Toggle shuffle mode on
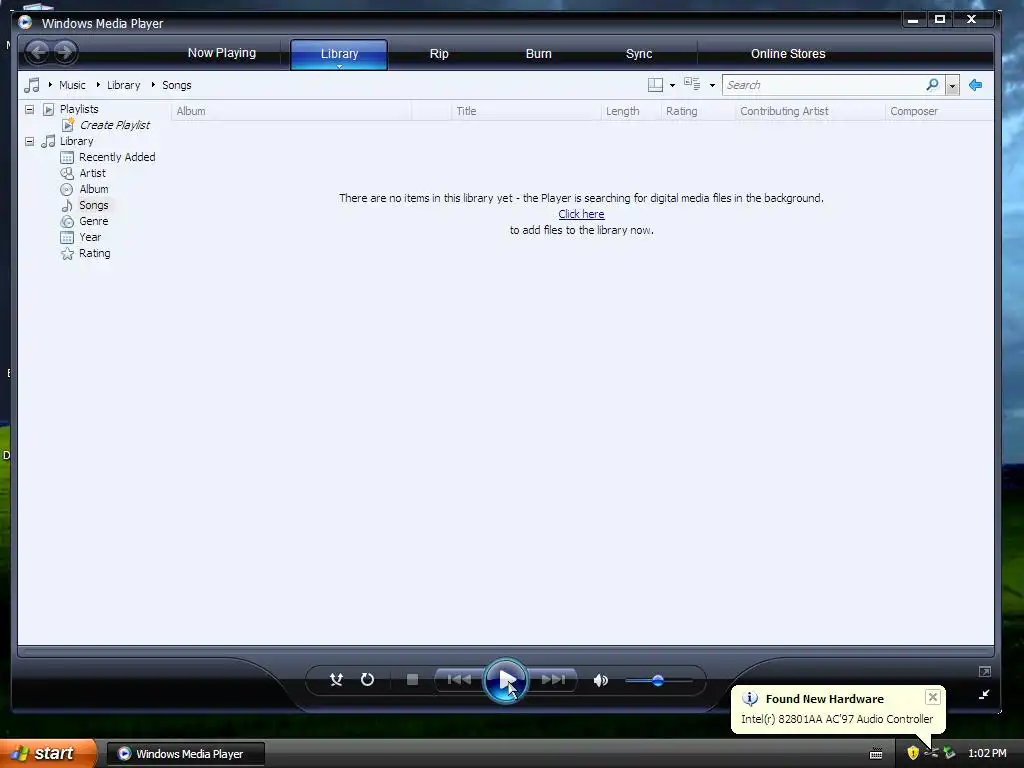 pyautogui.click(x=336, y=680)
